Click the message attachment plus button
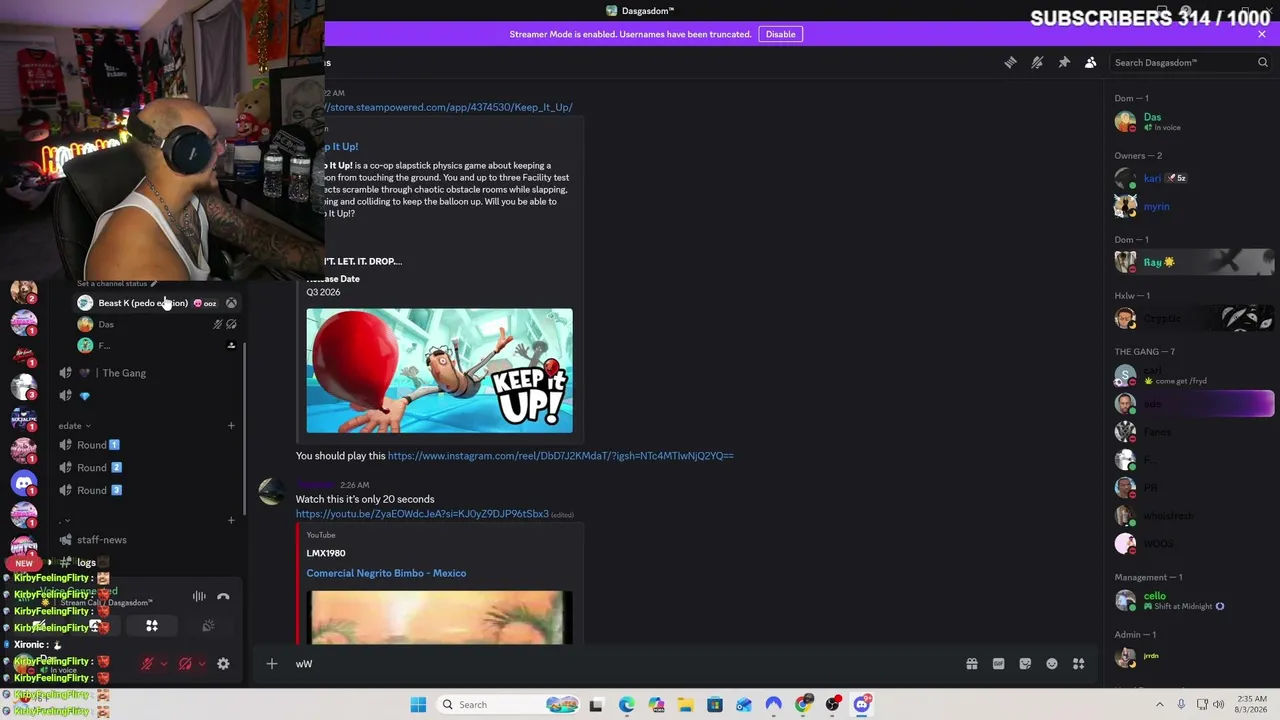 point(271,663)
